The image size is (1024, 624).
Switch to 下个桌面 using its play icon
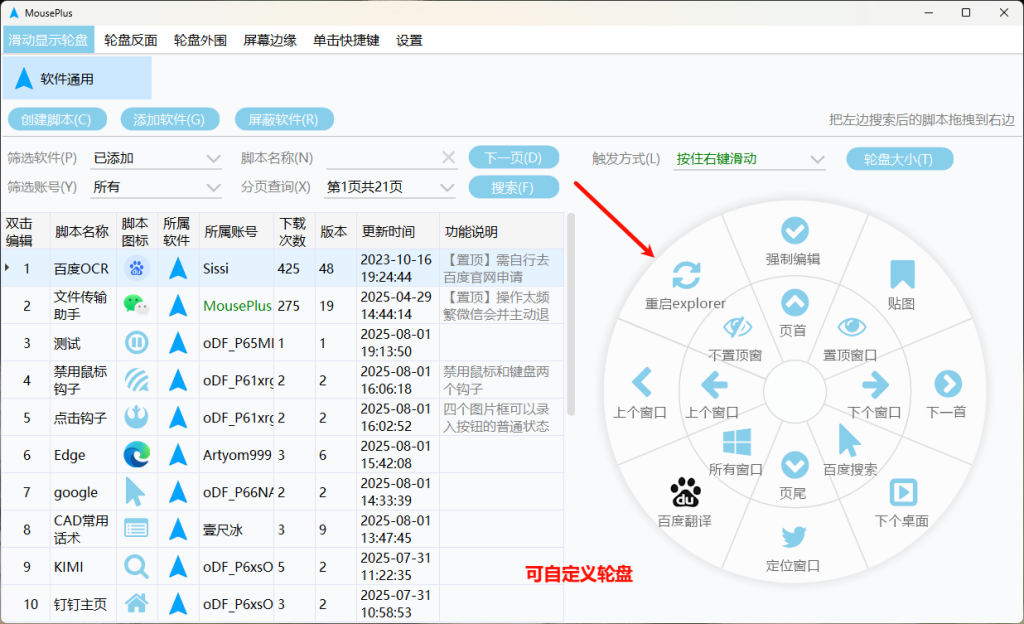click(903, 491)
